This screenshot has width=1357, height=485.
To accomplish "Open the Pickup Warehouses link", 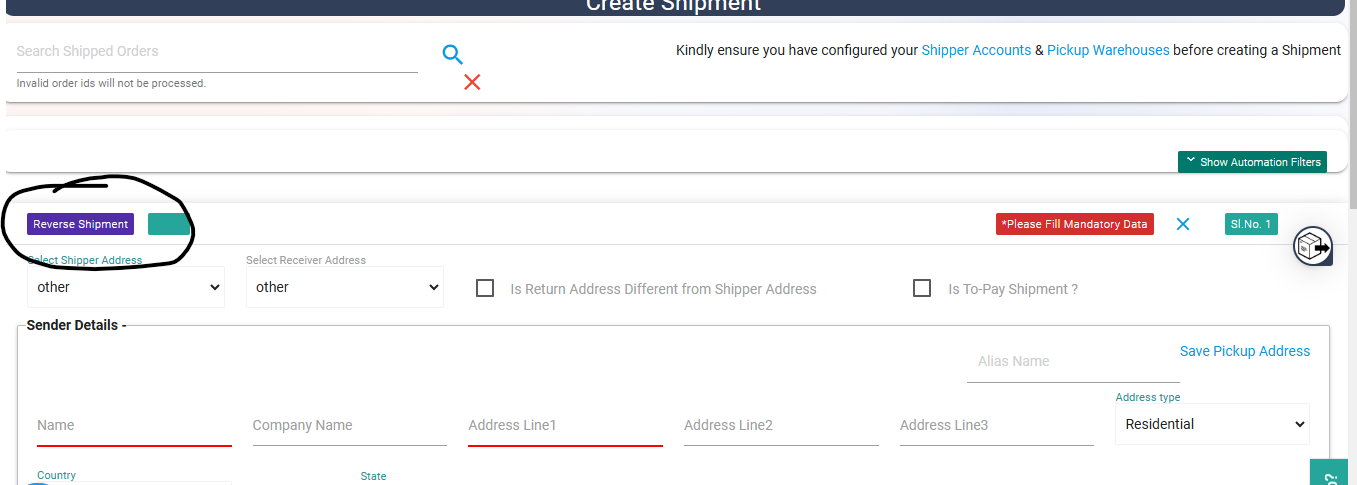I will pos(1108,50).
